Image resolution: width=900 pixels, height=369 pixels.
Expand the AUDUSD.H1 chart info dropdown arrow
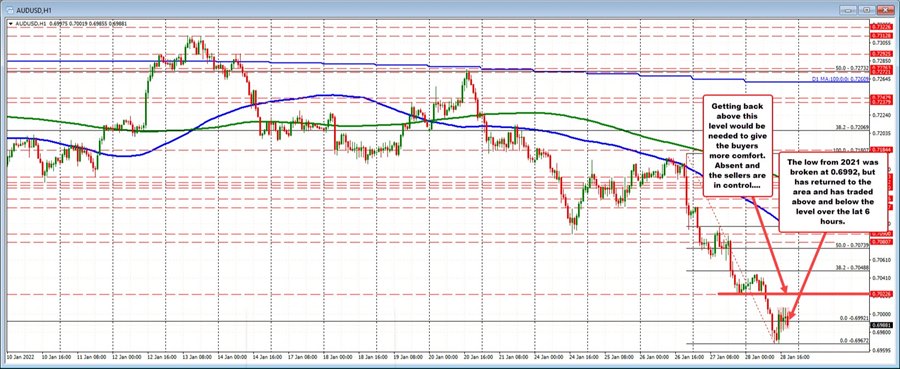tap(10, 24)
